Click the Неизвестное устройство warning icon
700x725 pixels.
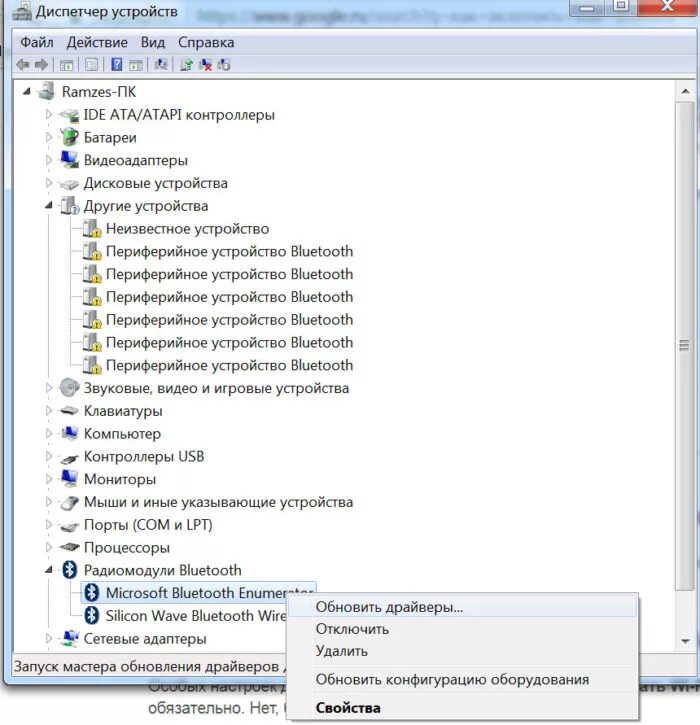(x=92, y=228)
